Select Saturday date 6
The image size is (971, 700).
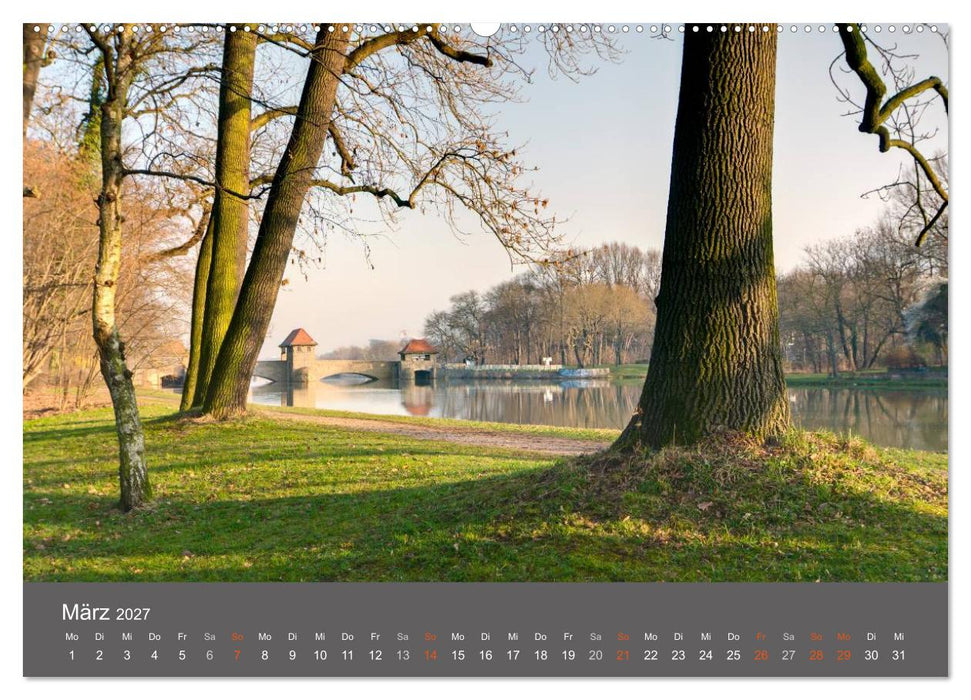click(x=209, y=655)
